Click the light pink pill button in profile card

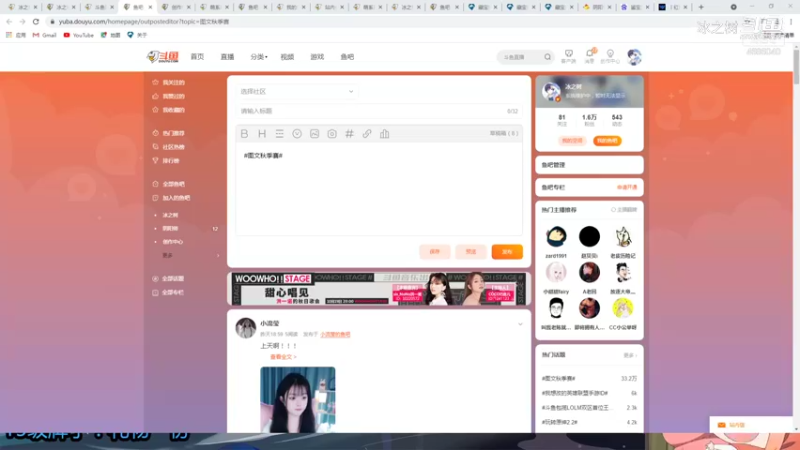tap(572, 141)
